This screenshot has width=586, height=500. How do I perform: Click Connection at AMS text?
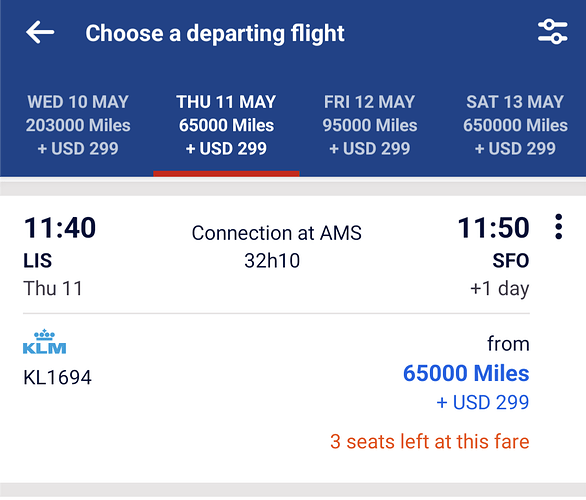[x=277, y=233]
